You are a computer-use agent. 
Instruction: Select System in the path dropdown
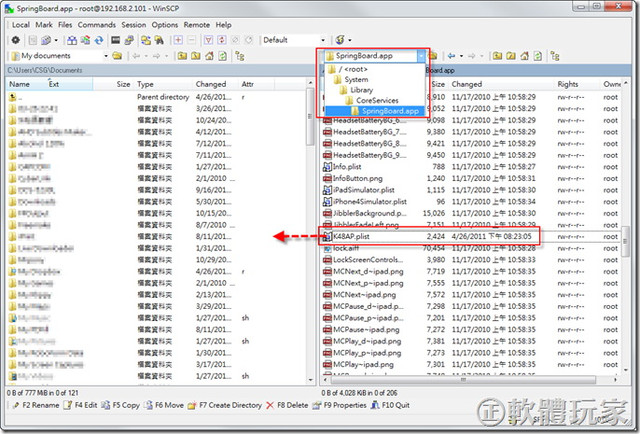pos(374,79)
